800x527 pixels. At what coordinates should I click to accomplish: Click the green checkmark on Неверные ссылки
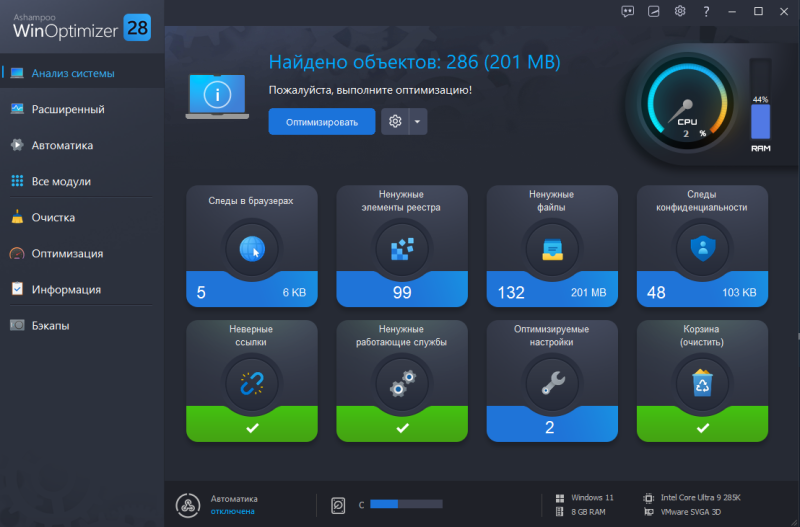(252, 428)
